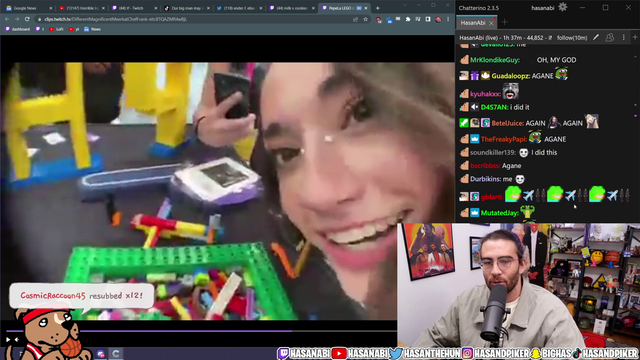The image size is (640, 360).
Task: Click username MutatedJay in chat
Action: pos(500,213)
